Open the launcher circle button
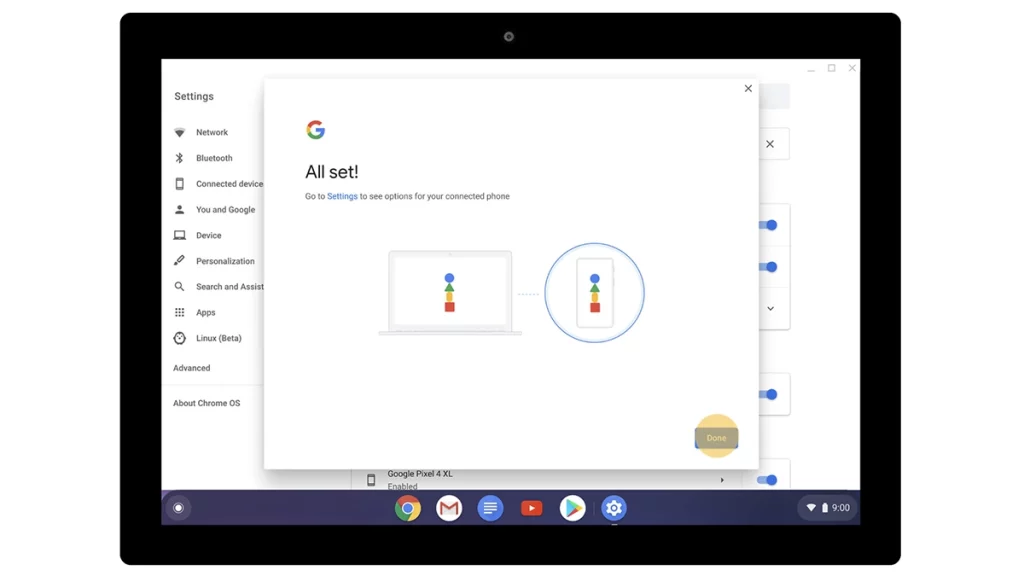1024x576 pixels. tap(178, 507)
